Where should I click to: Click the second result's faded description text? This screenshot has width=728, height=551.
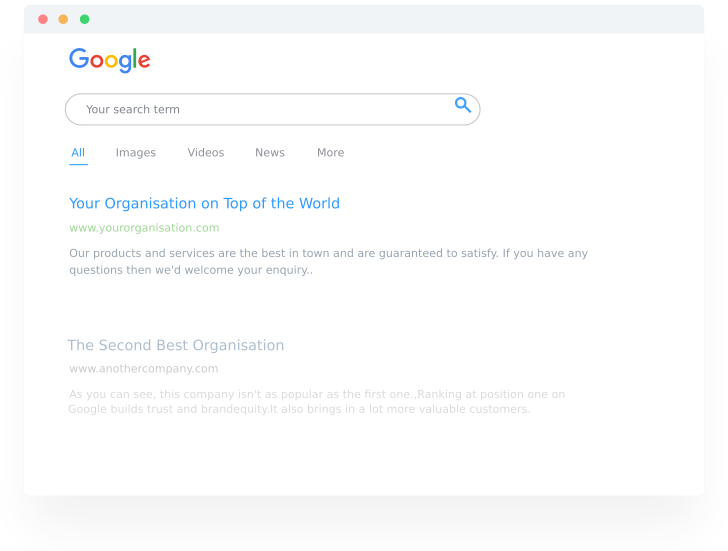(x=316, y=402)
